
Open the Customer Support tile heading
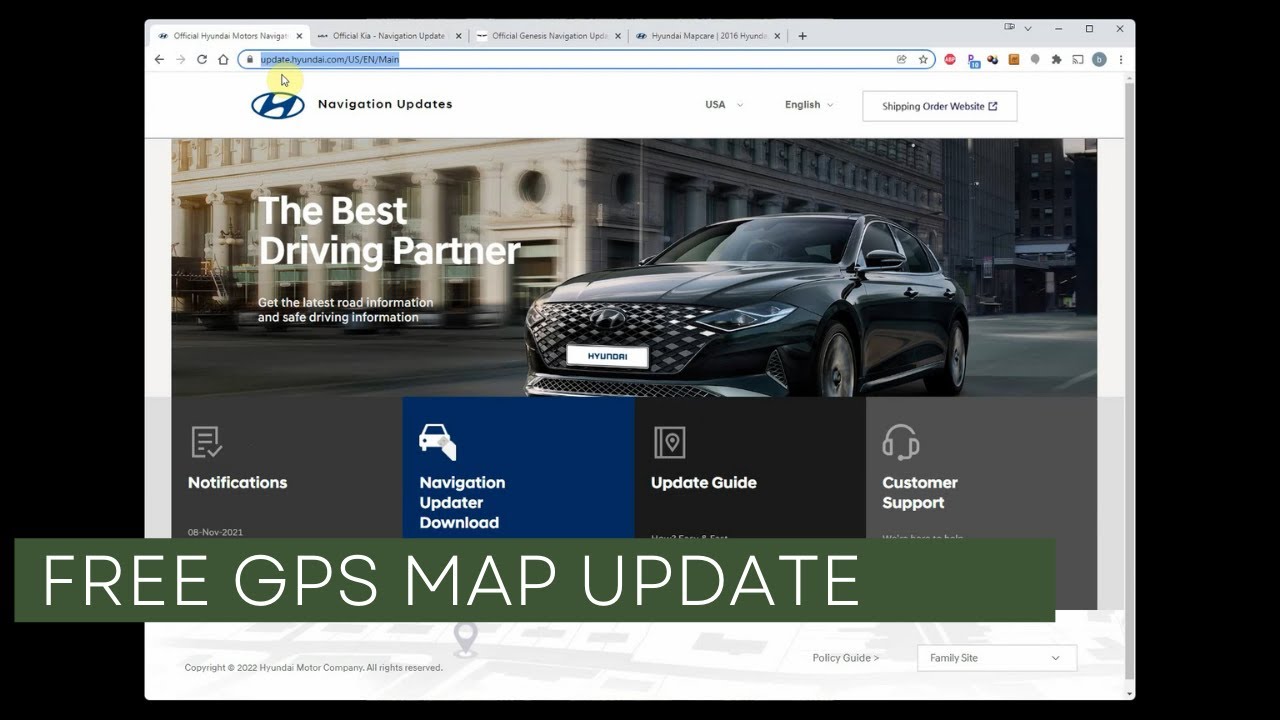tap(920, 492)
